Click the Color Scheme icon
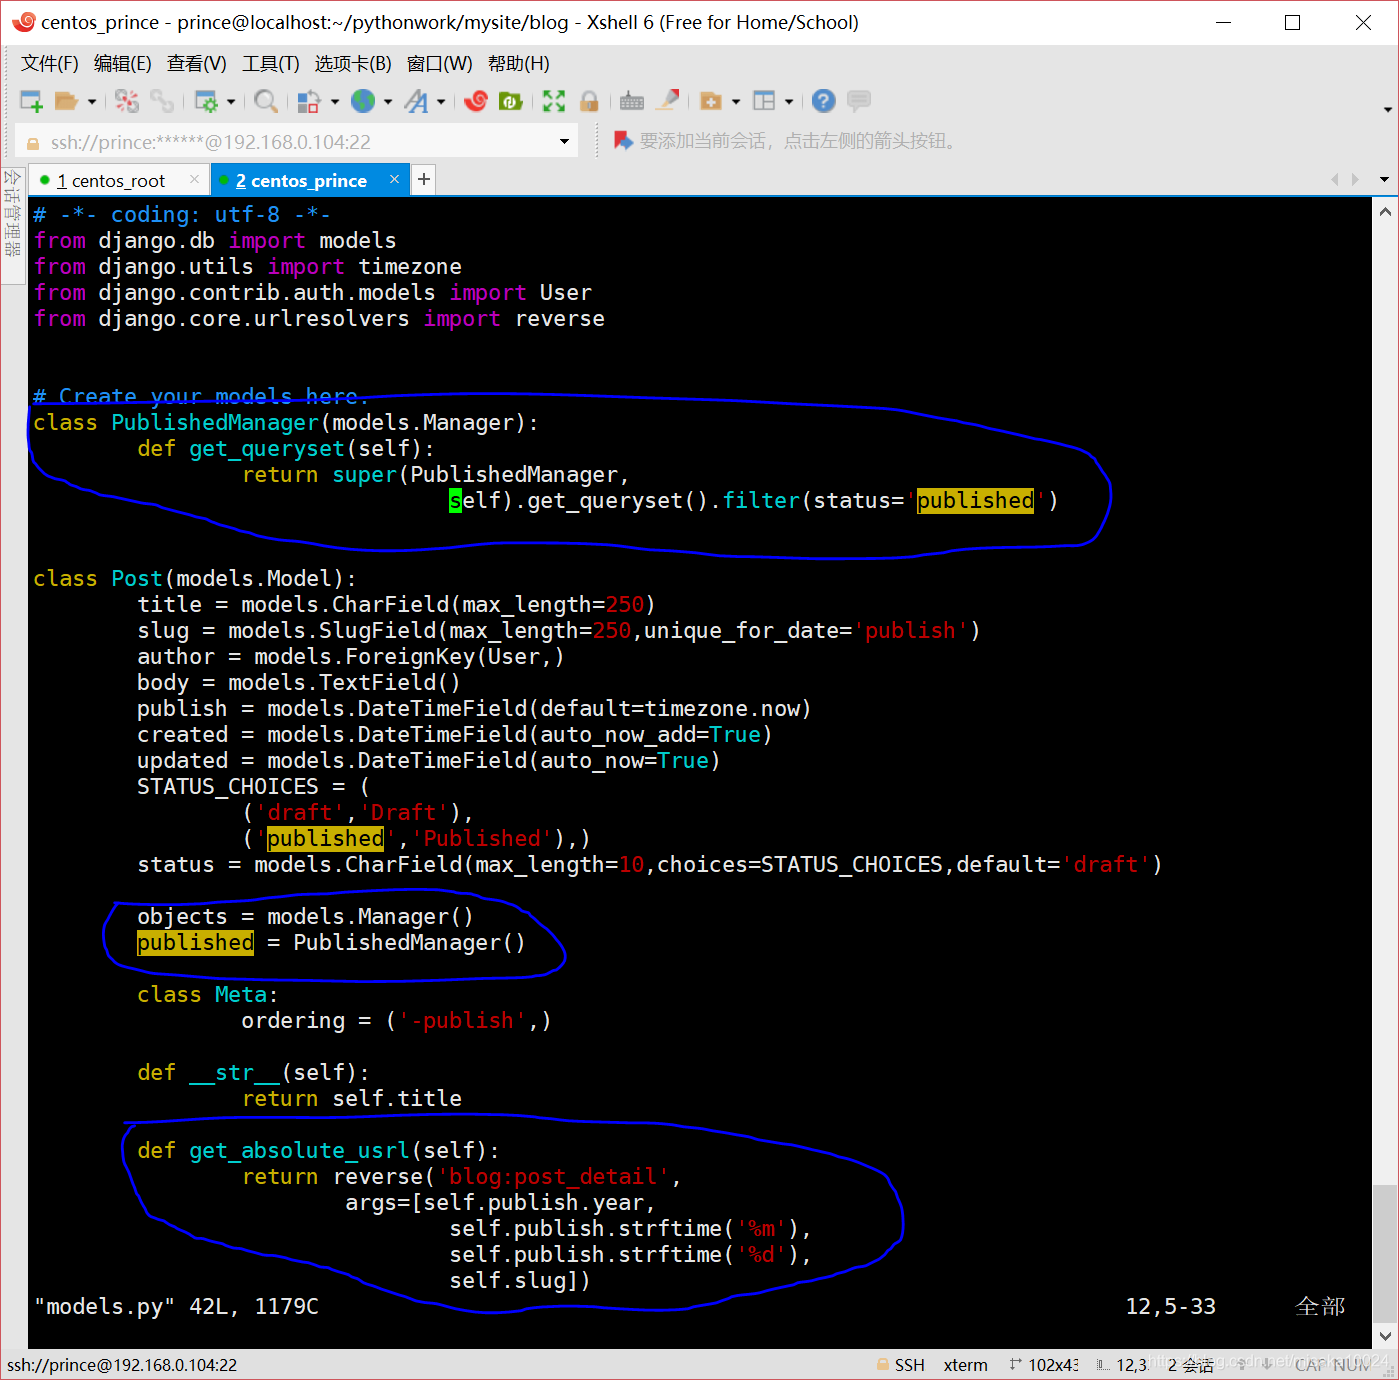1399x1380 pixels. 309,101
